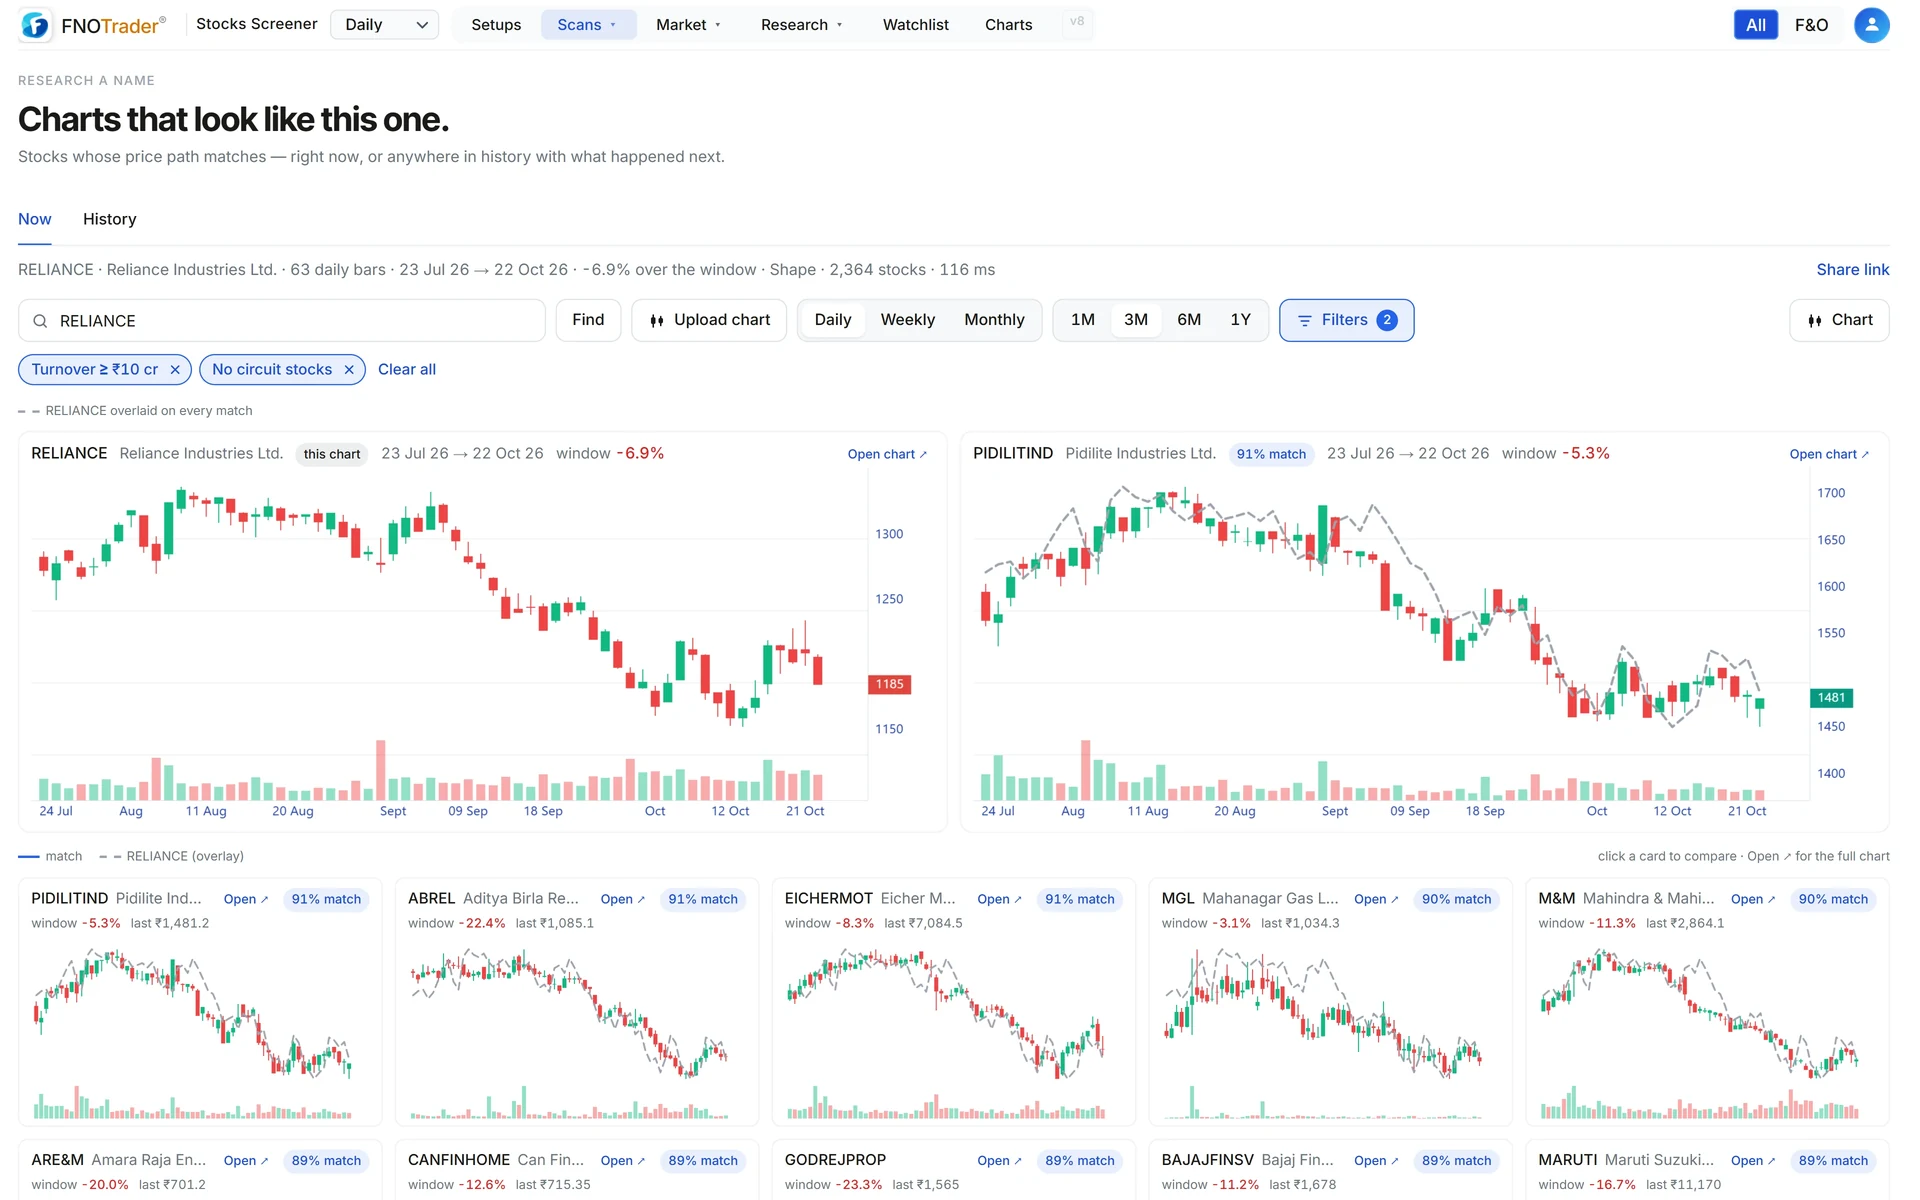Viewport: 1920px width, 1200px height.
Task: Choose the 6M window length
Action: pos(1189,320)
